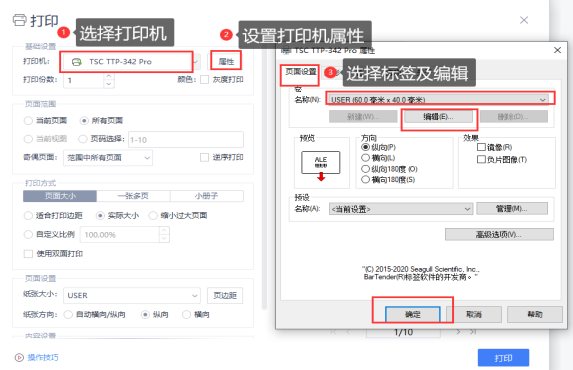Select the 纵向180度(O) orientation radio
The image size is (573, 370).
click(365, 169)
